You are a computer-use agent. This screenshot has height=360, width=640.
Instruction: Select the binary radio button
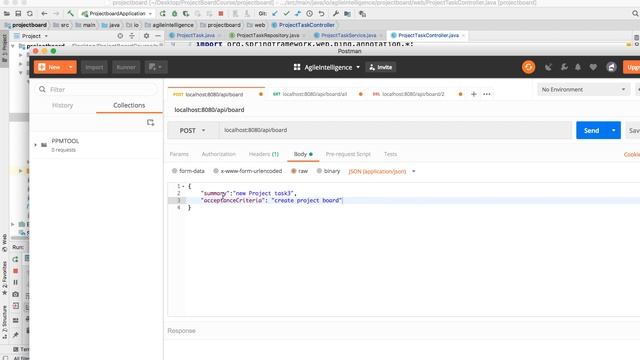(319, 171)
